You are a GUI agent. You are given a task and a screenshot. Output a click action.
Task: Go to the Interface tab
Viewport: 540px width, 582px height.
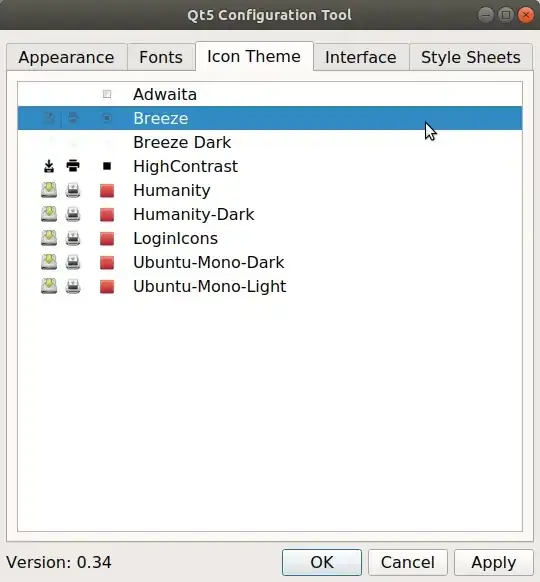[361, 57]
